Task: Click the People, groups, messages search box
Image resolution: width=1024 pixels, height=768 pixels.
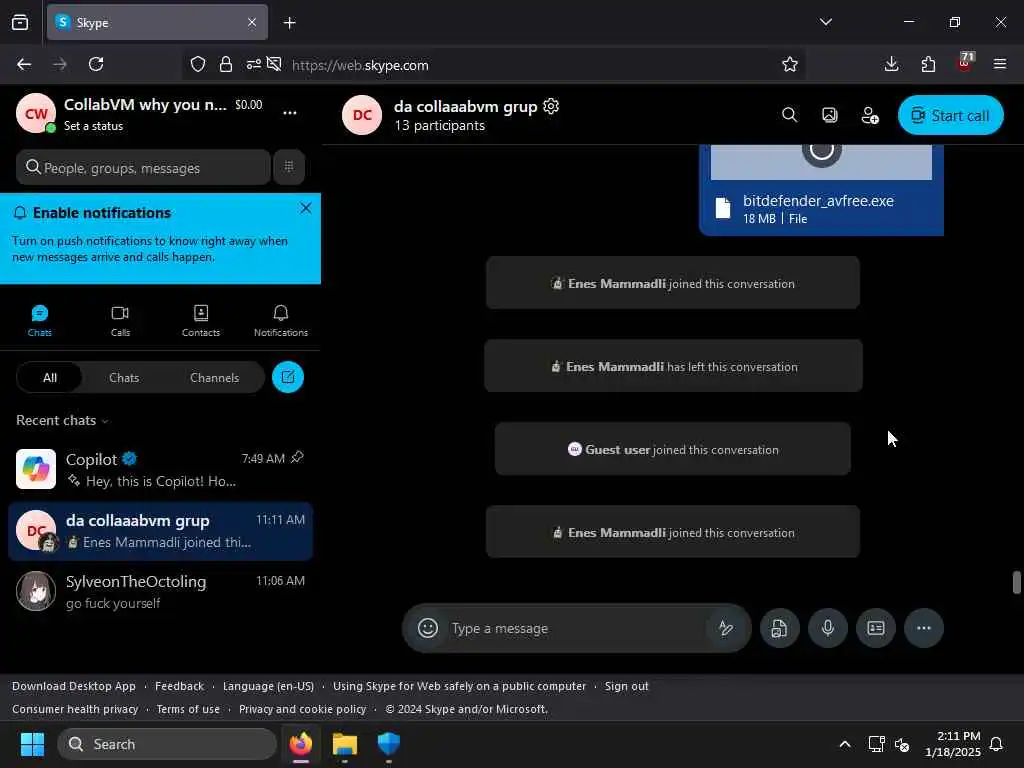Action: pos(143,167)
